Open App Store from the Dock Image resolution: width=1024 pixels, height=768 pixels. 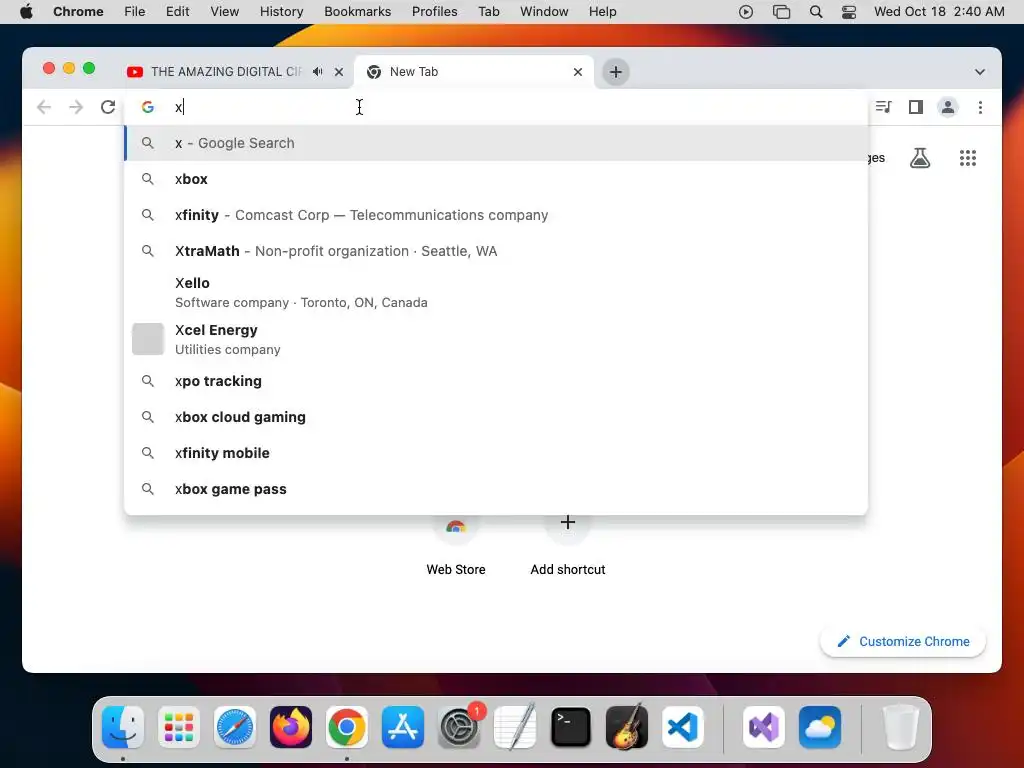[403, 727]
